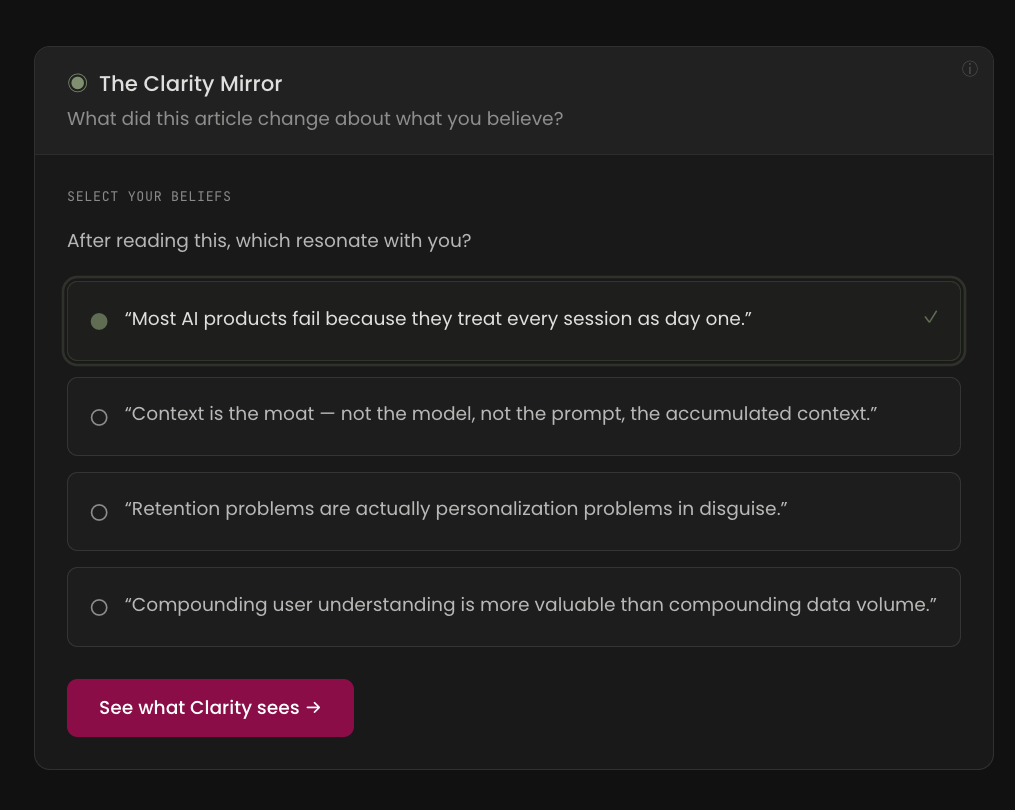The width and height of the screenshot is (1015, 810).
Task: Click the info icon in the top right corner
Action: (x=969, y=69)
